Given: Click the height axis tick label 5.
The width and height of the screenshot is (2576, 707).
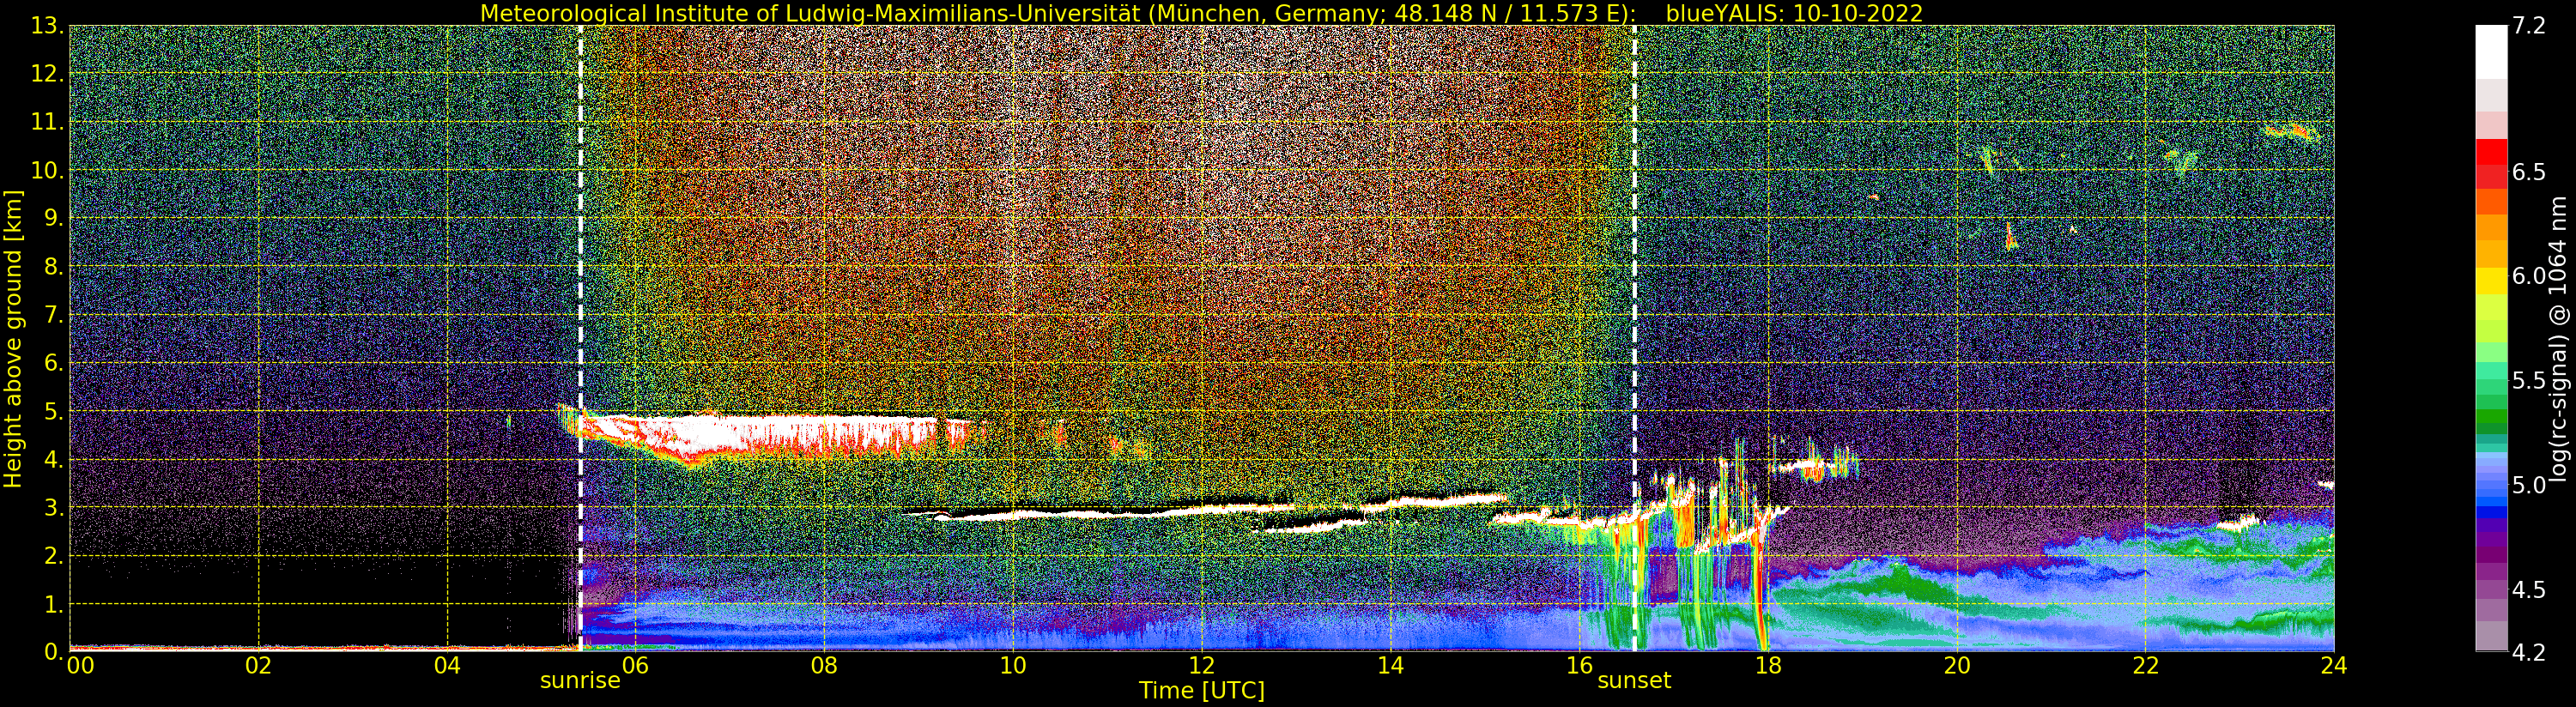Looking at the screenshot, I should click(54, 411).
